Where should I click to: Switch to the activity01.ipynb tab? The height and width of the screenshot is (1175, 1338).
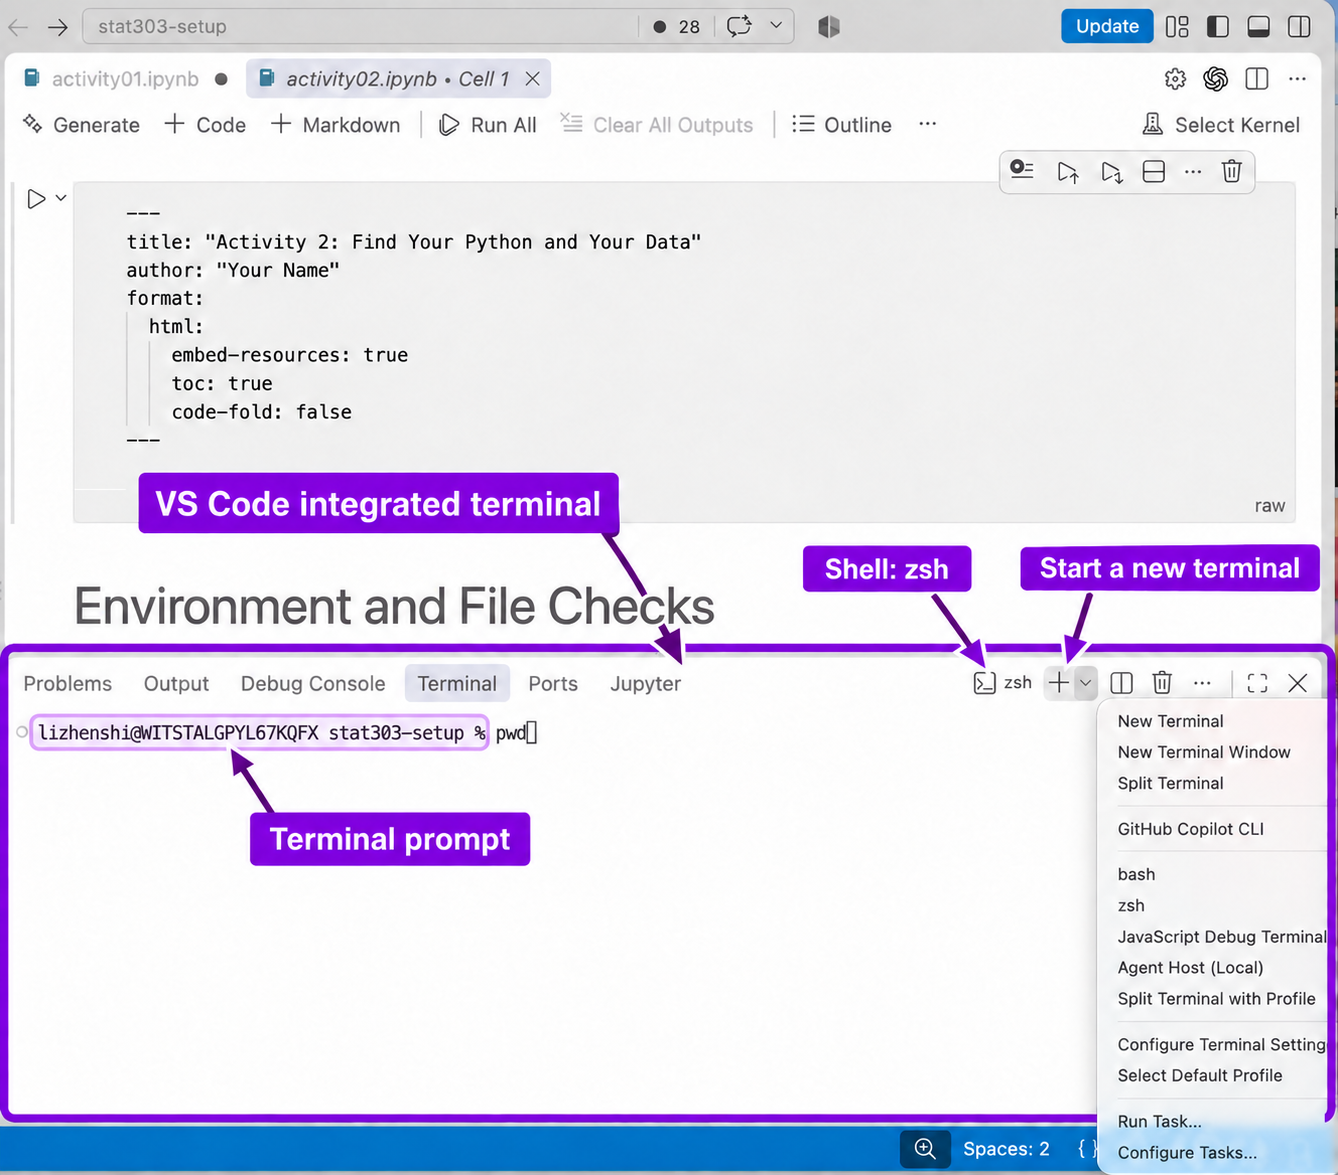point(125,79)
